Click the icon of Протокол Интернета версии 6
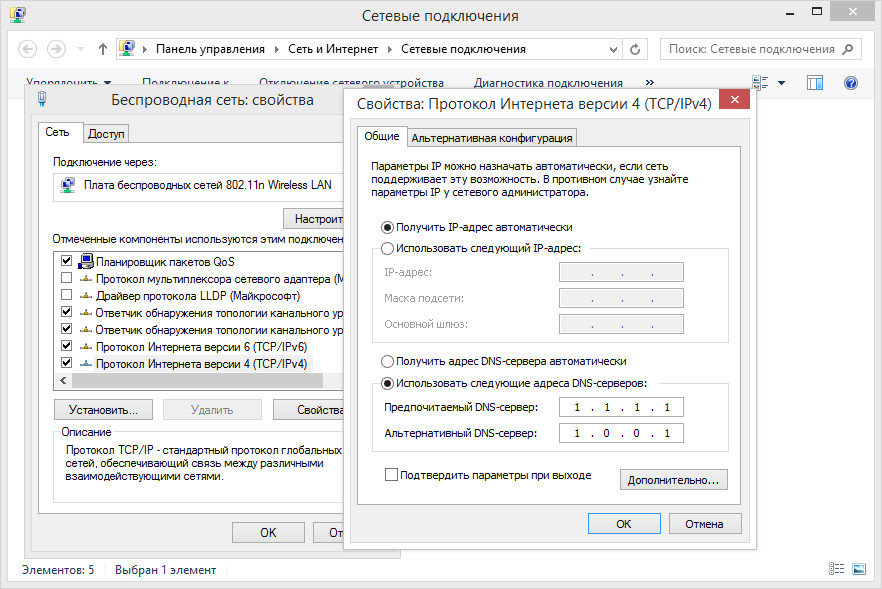Screen dimensions: 882x589 pos(86,347)
